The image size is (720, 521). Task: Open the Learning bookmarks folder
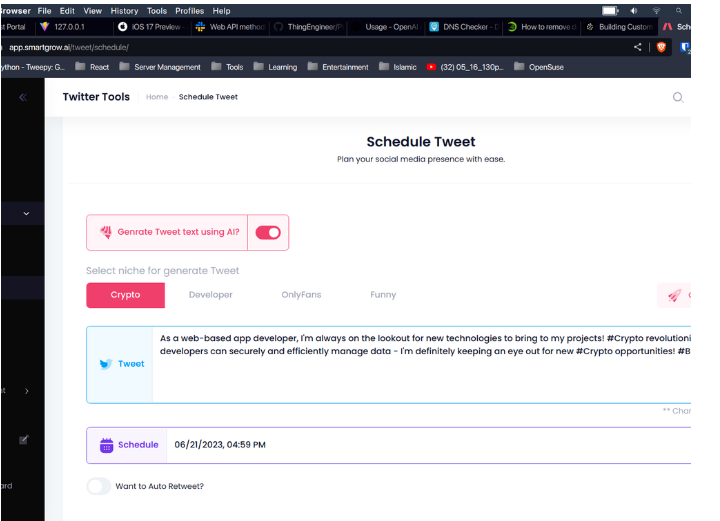[276, 67]
